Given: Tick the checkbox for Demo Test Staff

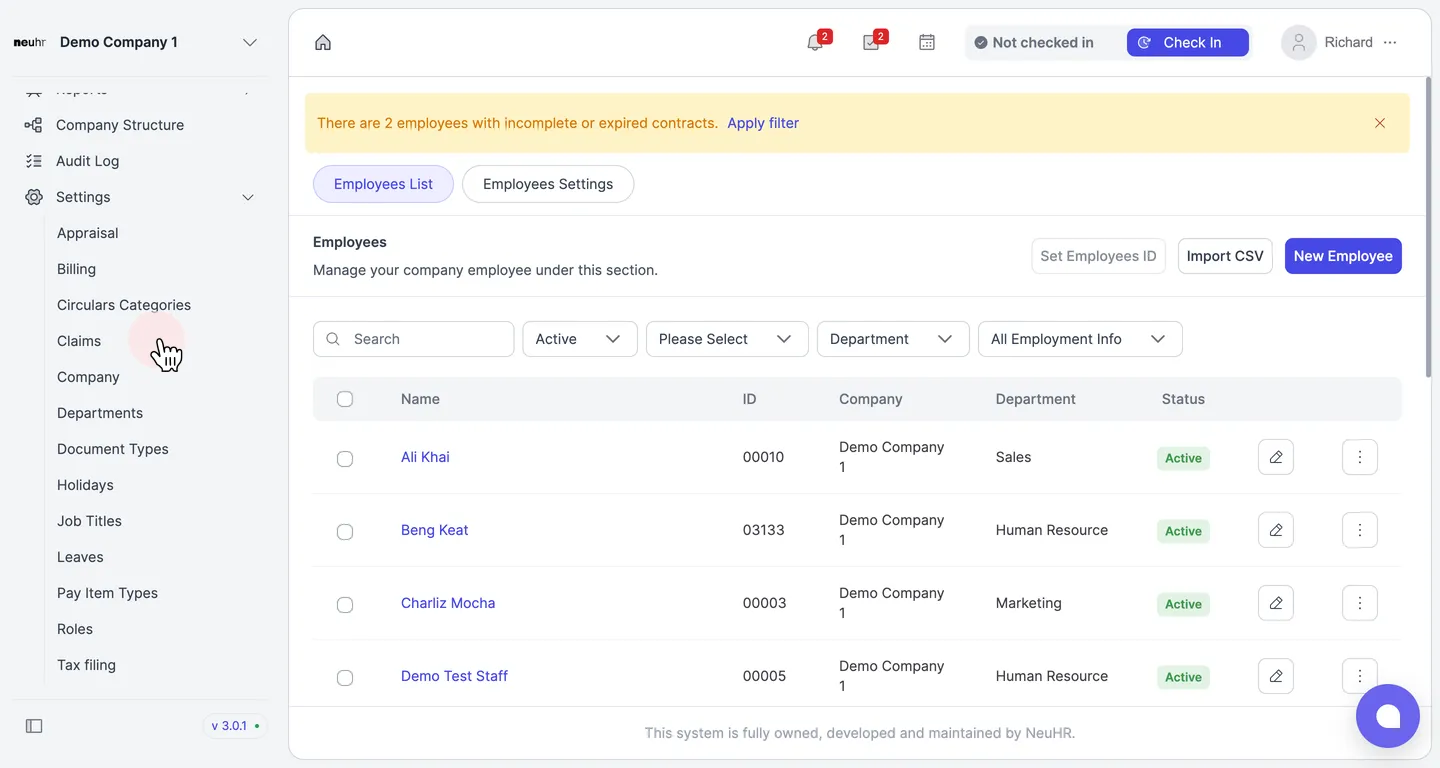Looking at the screenshot, I should point(345,678).
